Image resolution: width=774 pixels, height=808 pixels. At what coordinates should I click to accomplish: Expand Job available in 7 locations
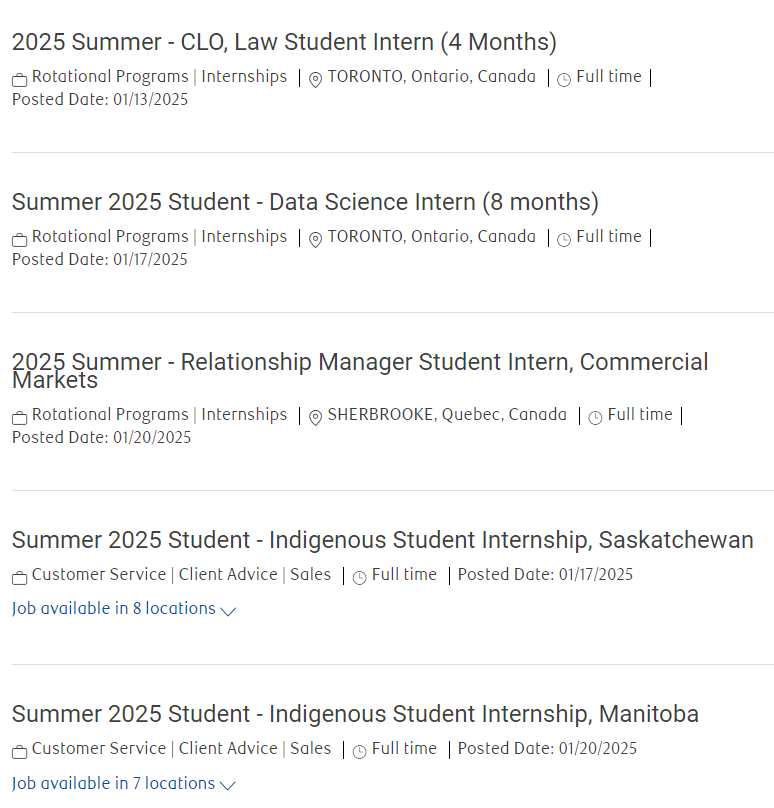124,783
